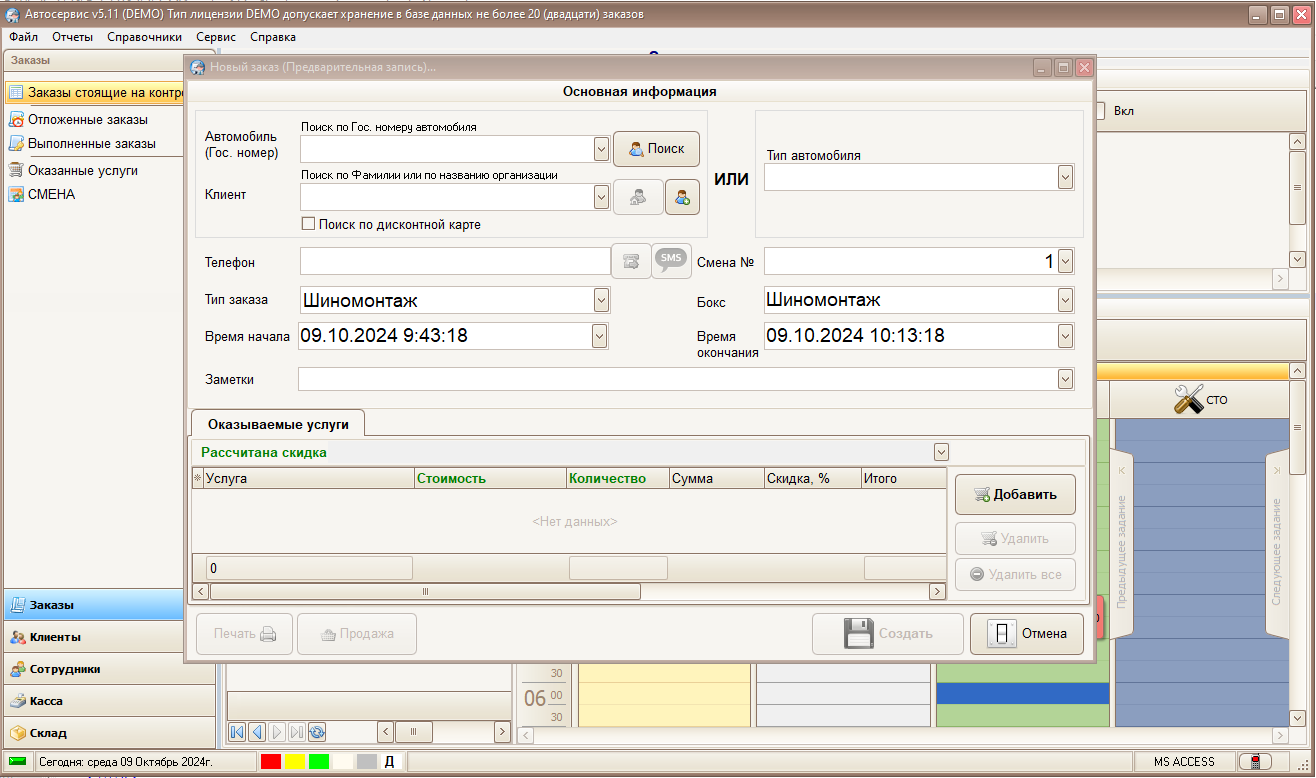1316x778 pixels.
Task: Switch to the Оказываемые услуги tab
Action: click(278, 424)
